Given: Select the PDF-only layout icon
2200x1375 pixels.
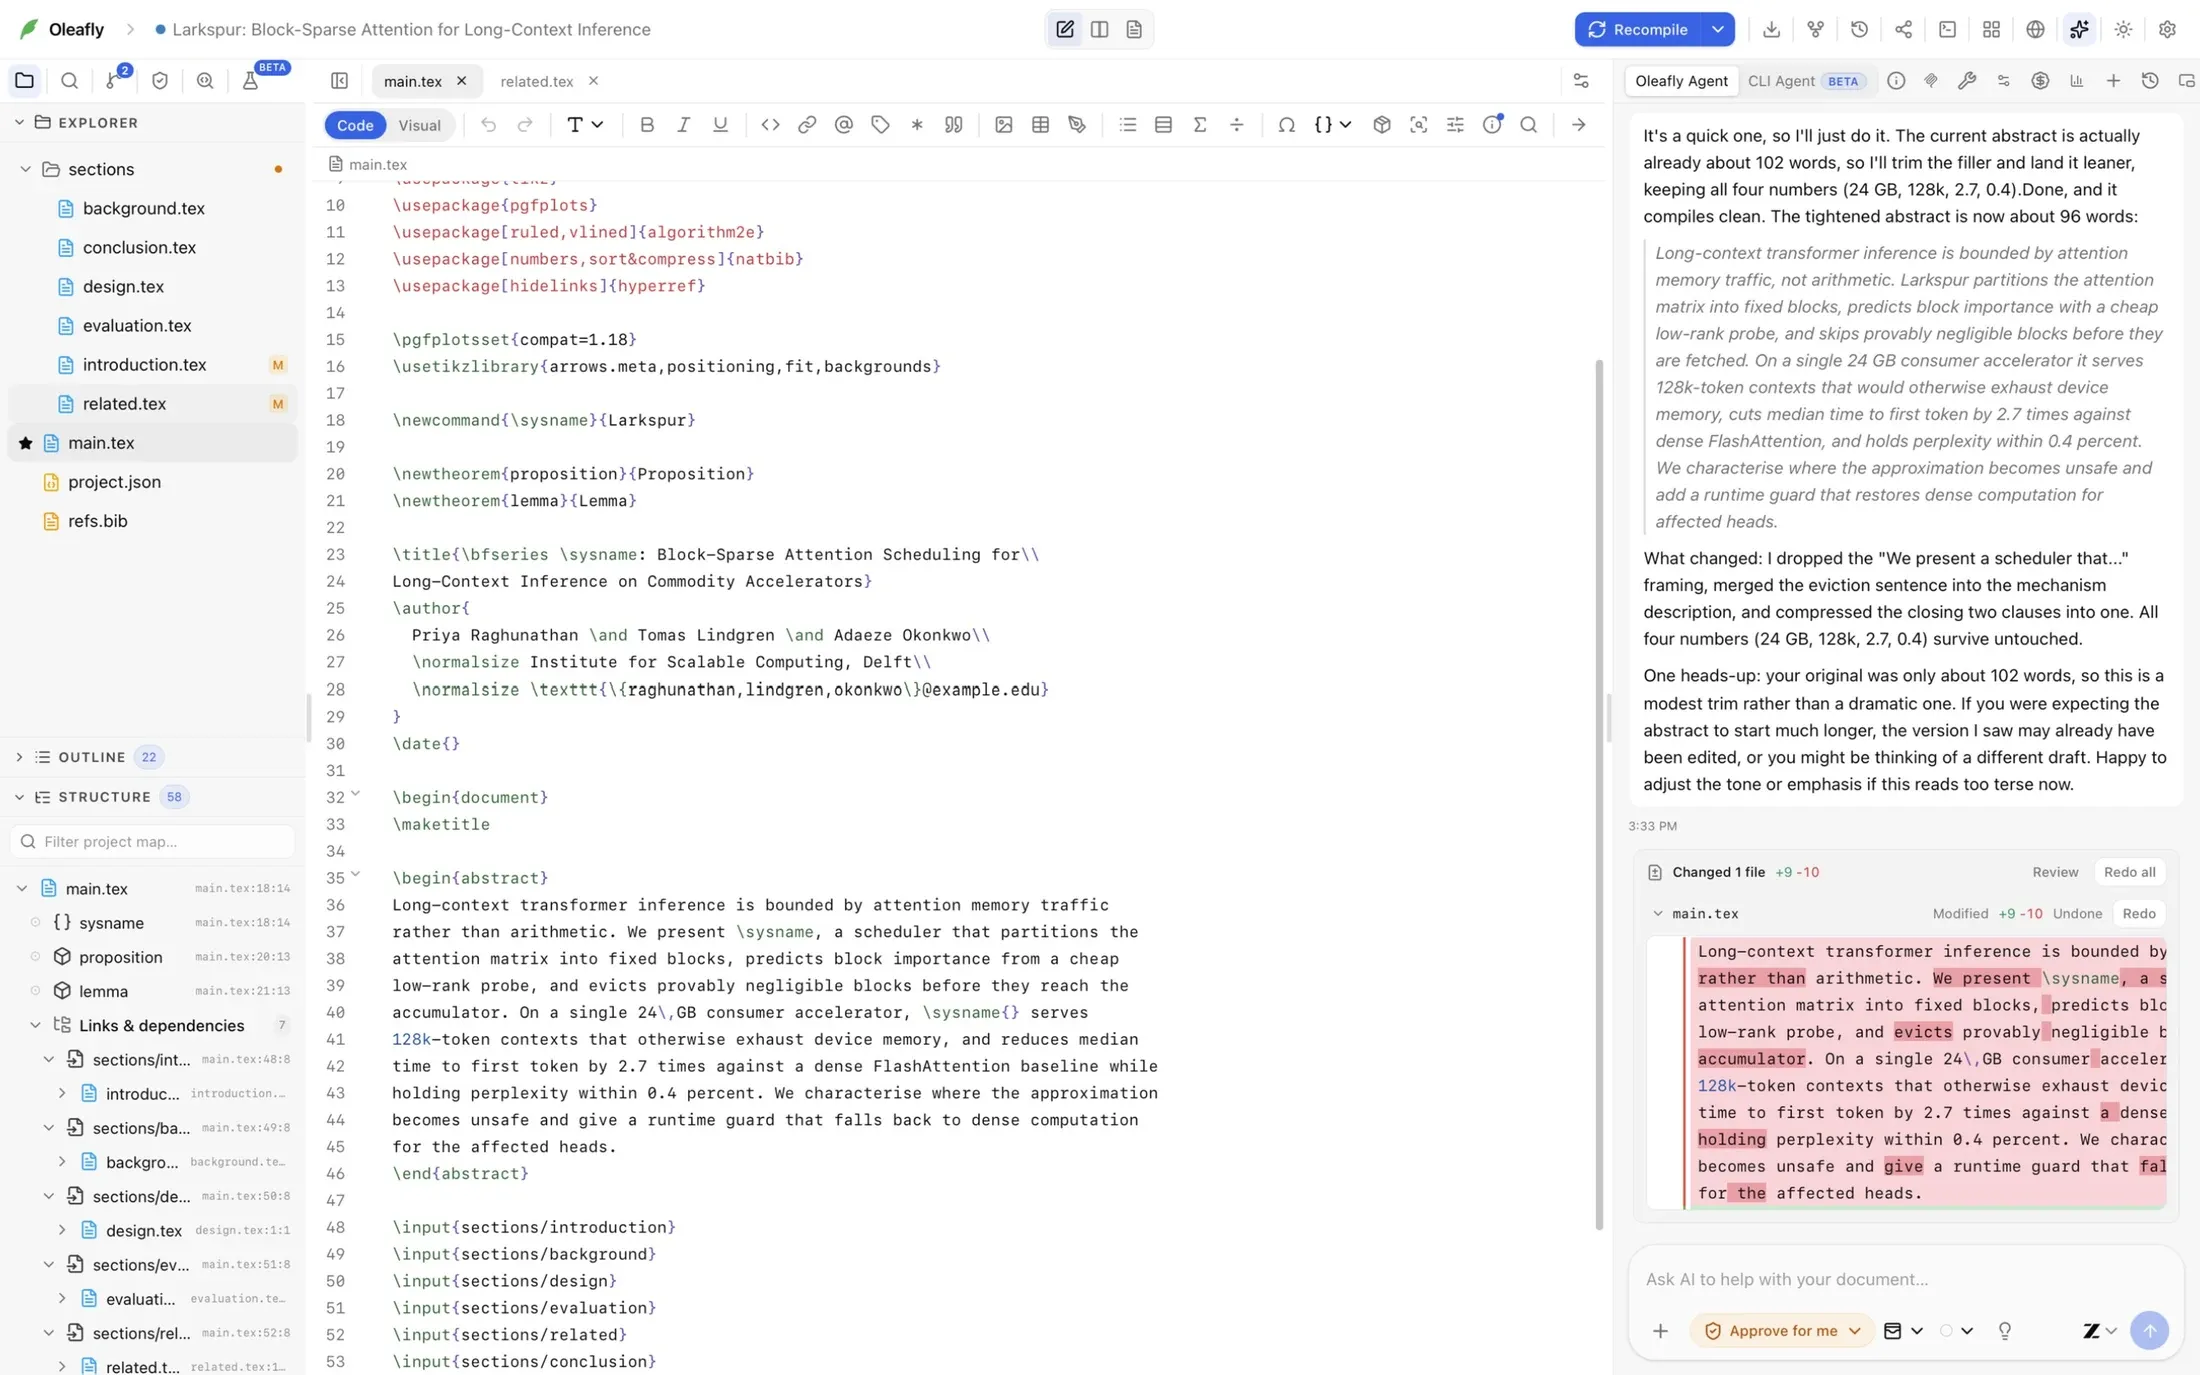Looking at the screenshot, I should click(x=1134, y=29).
